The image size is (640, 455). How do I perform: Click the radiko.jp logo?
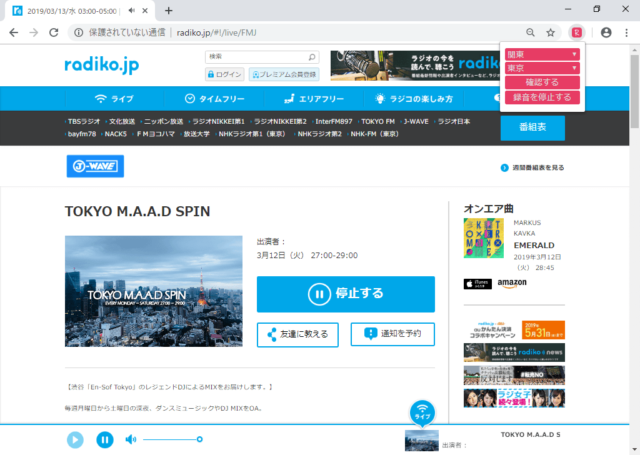[x=102, y=65]
